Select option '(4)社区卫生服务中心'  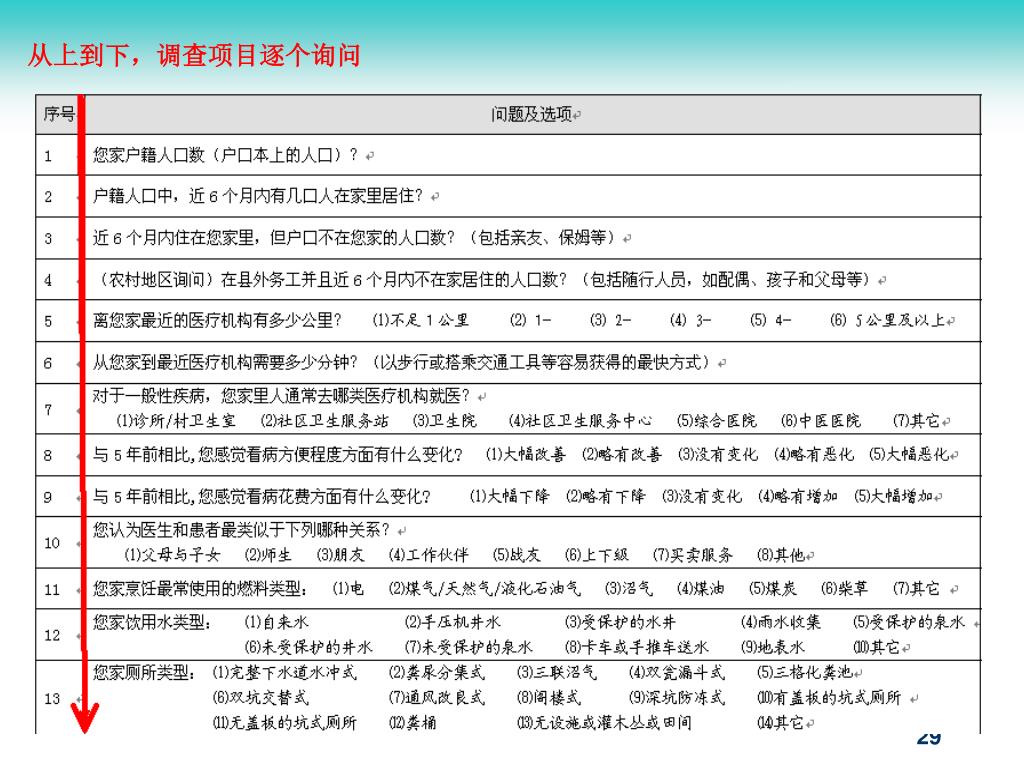point(580,421)
